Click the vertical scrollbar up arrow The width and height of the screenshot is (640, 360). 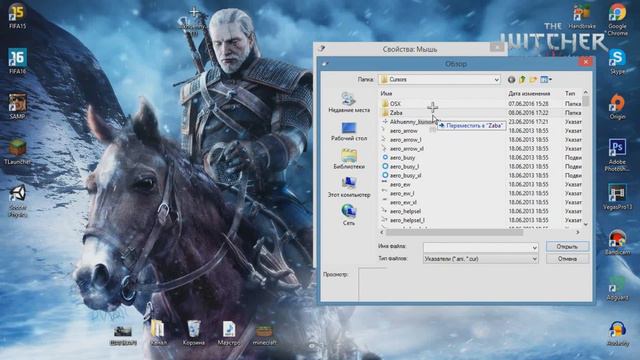(586, 93)
